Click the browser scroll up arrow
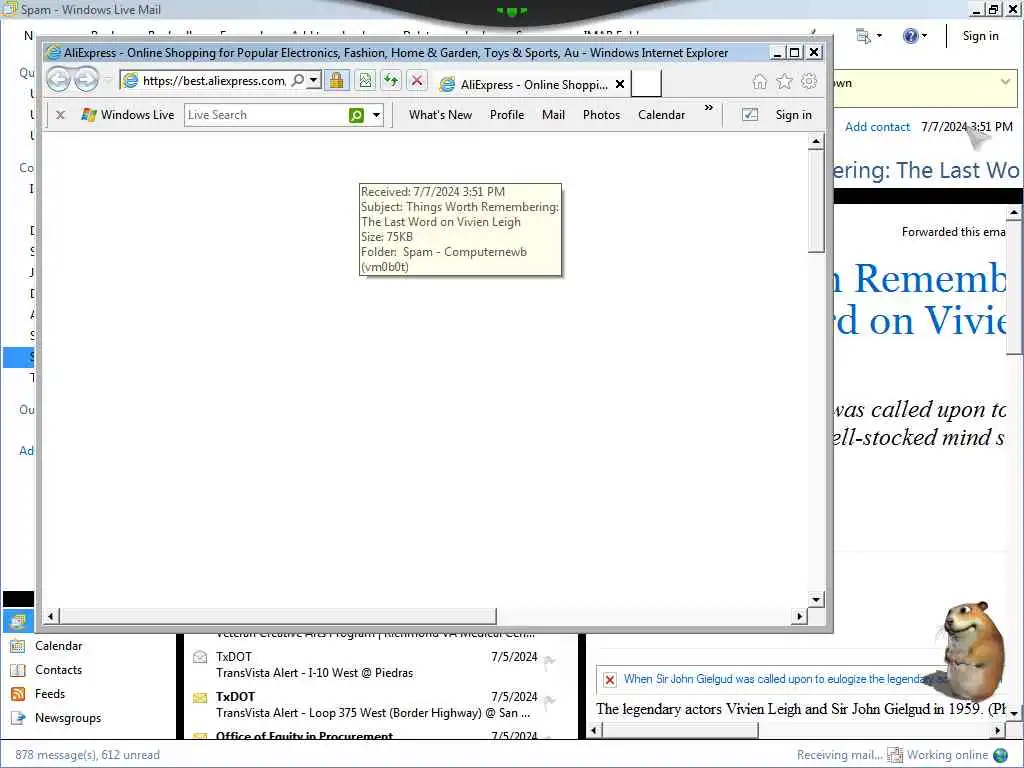1024x768 pixels. pos(816,142)
